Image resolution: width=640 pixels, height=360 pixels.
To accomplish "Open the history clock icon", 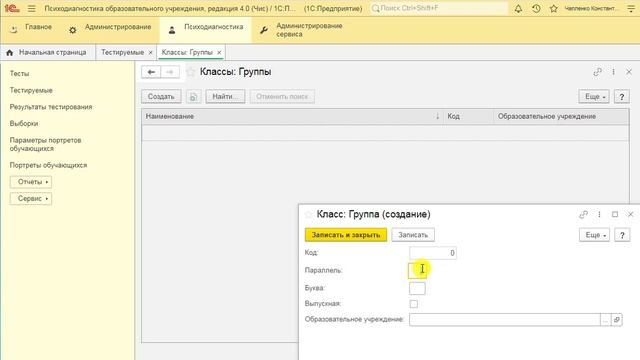I will pos(536,8).
